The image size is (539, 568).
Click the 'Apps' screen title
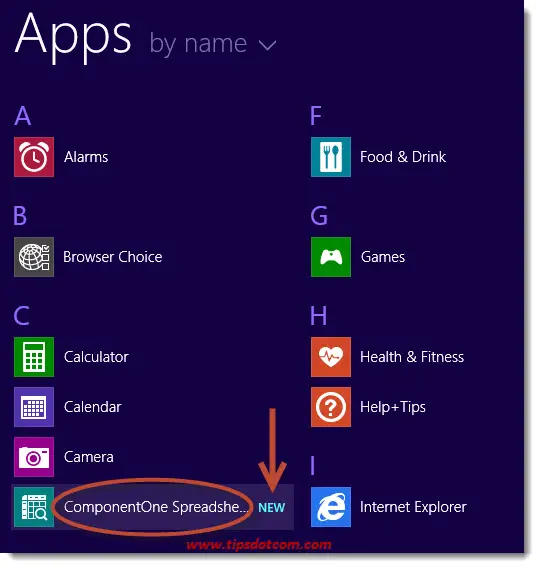(73, 38)
